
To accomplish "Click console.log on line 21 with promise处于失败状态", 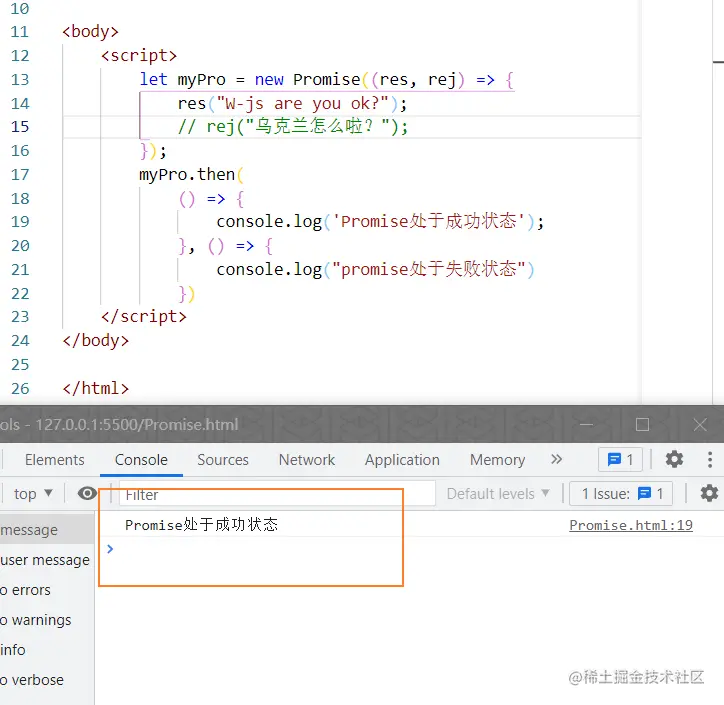I will 375,269.
